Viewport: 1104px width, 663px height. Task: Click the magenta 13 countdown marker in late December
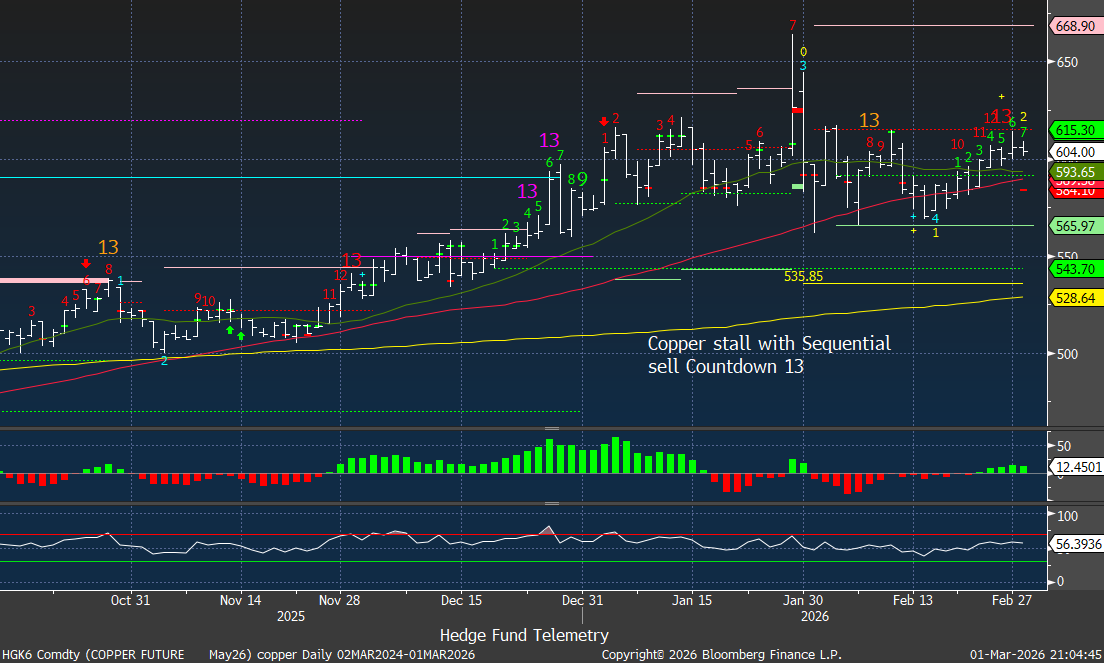point(549,140)
